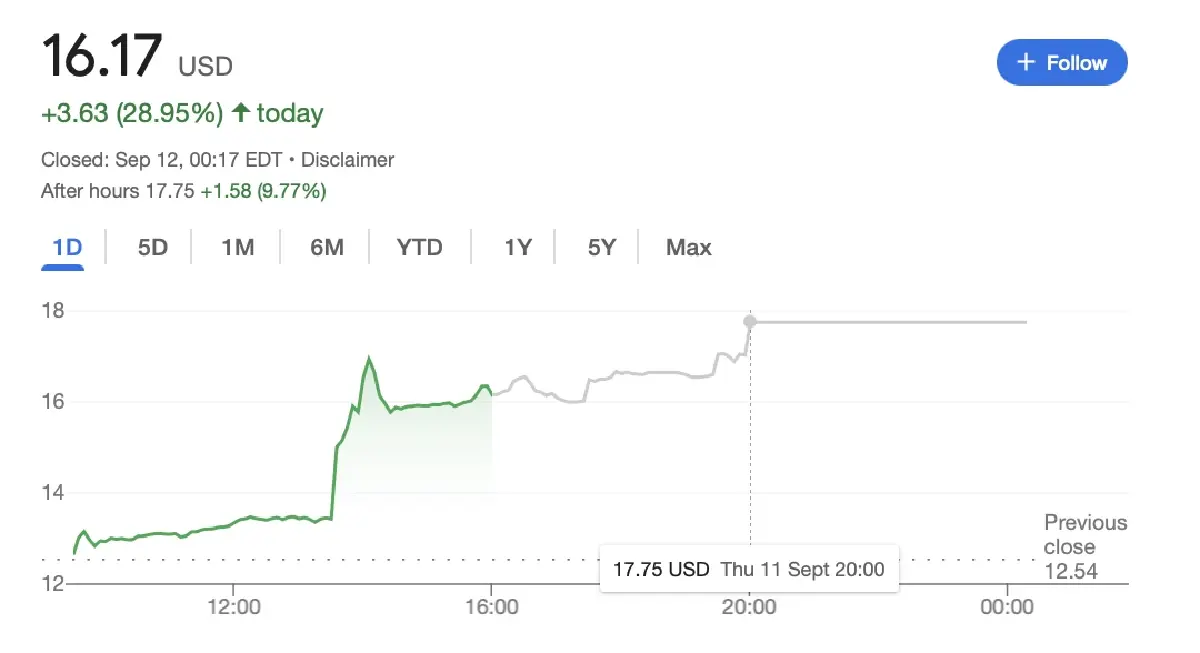Click the grey marker dot at 20:00

[x=750, y=322]
